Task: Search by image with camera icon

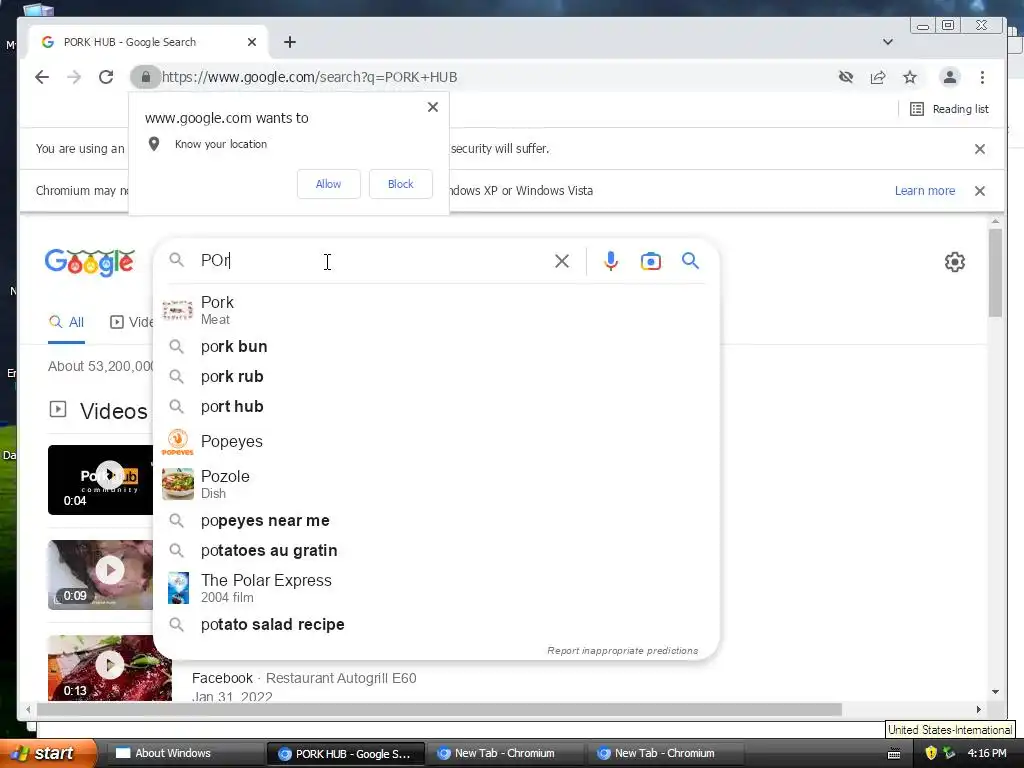Action: click(x=650, y=261)
